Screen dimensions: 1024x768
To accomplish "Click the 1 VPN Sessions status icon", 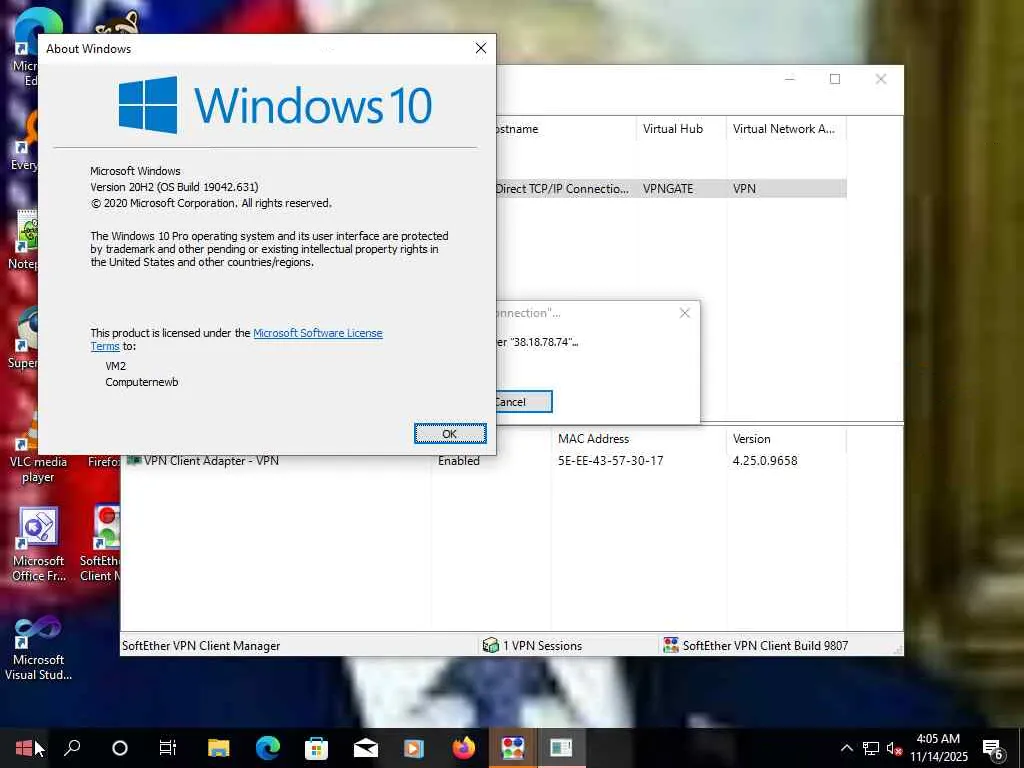I will click(490, 645).
